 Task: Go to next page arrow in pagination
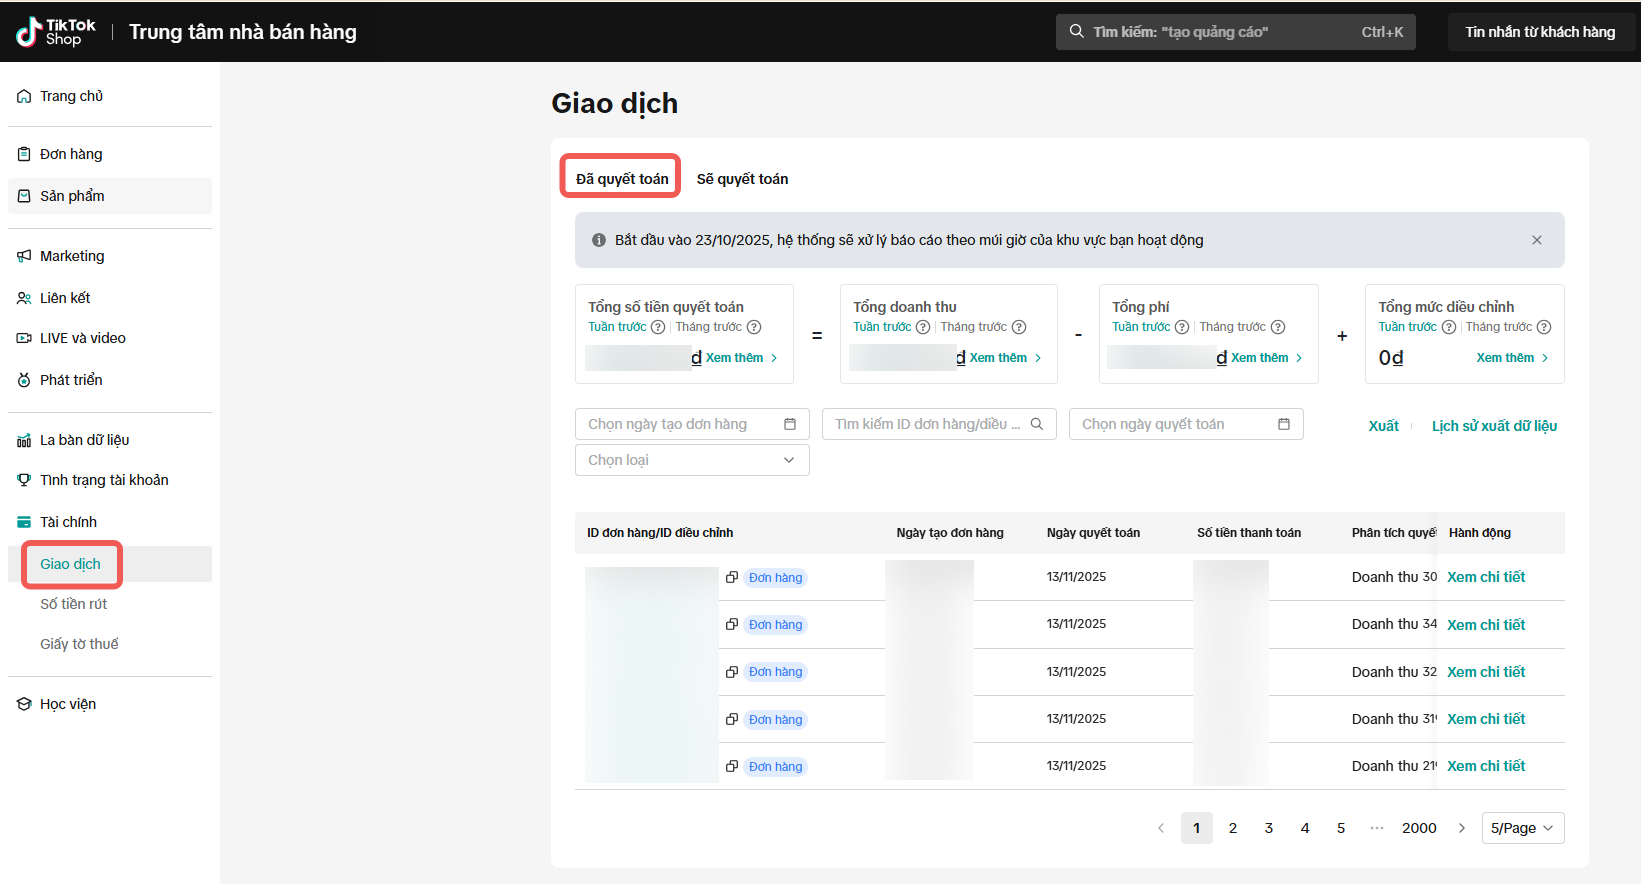point(1462,828)
